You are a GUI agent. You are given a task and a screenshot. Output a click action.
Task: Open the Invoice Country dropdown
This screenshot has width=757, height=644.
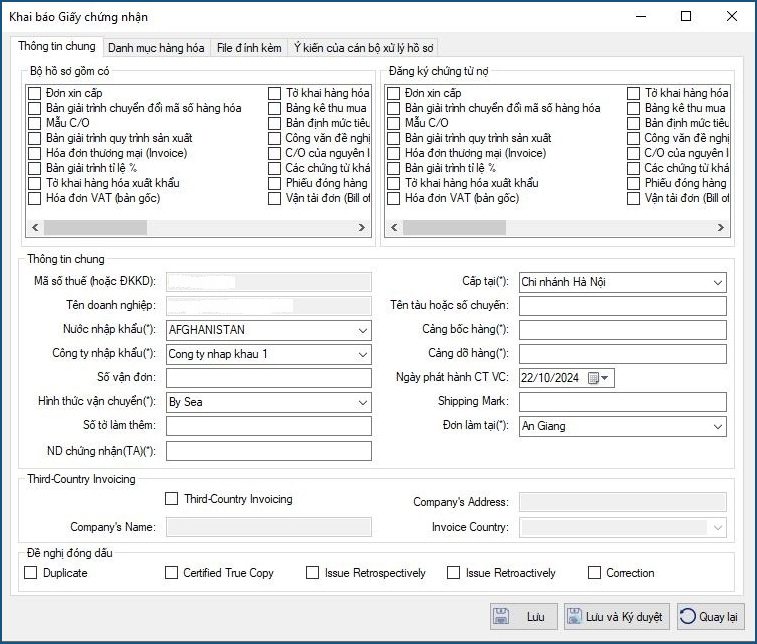tap(718, 528)
